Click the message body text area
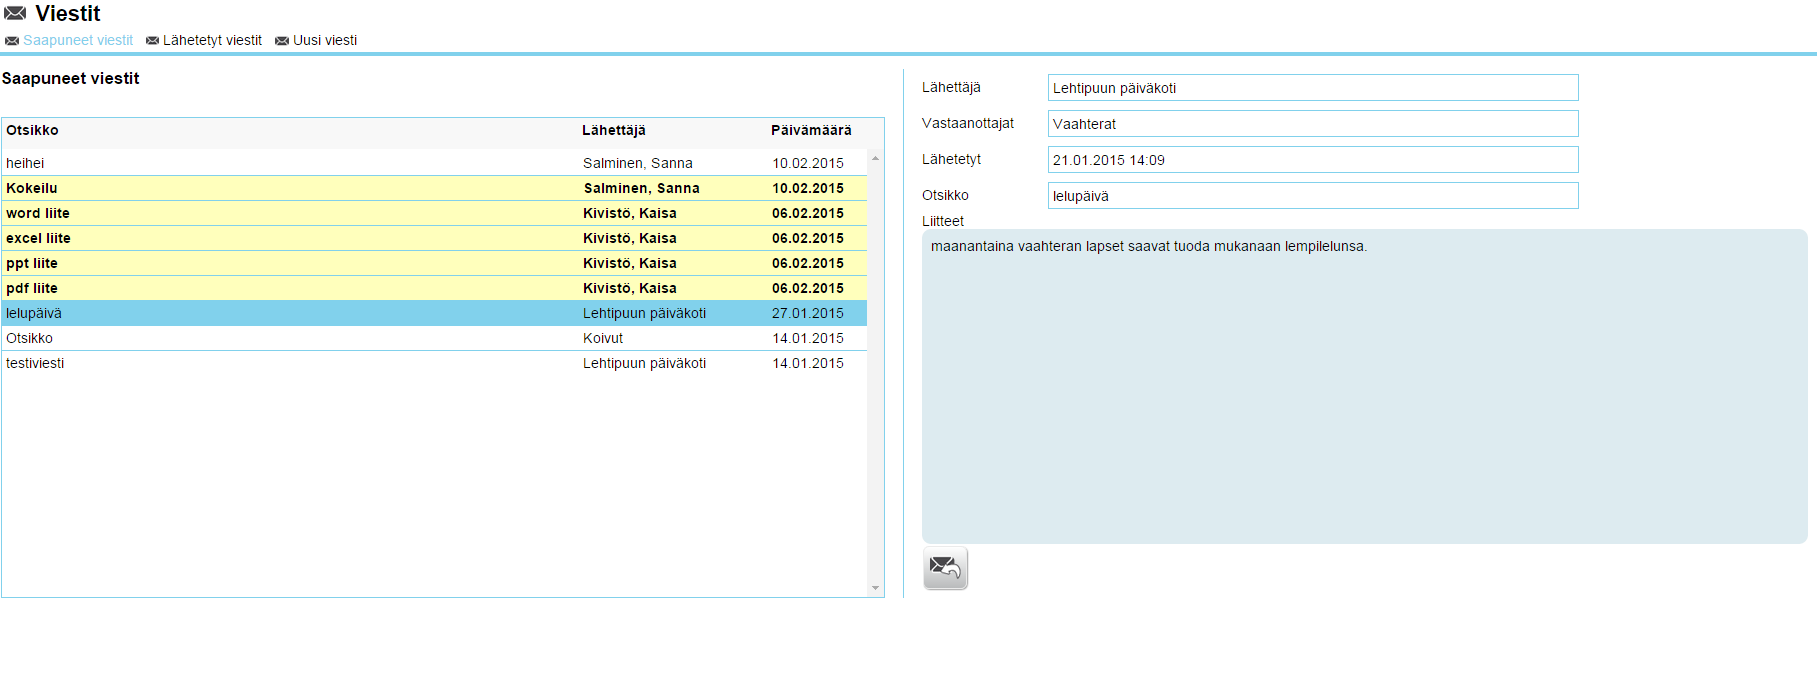 1365,387
